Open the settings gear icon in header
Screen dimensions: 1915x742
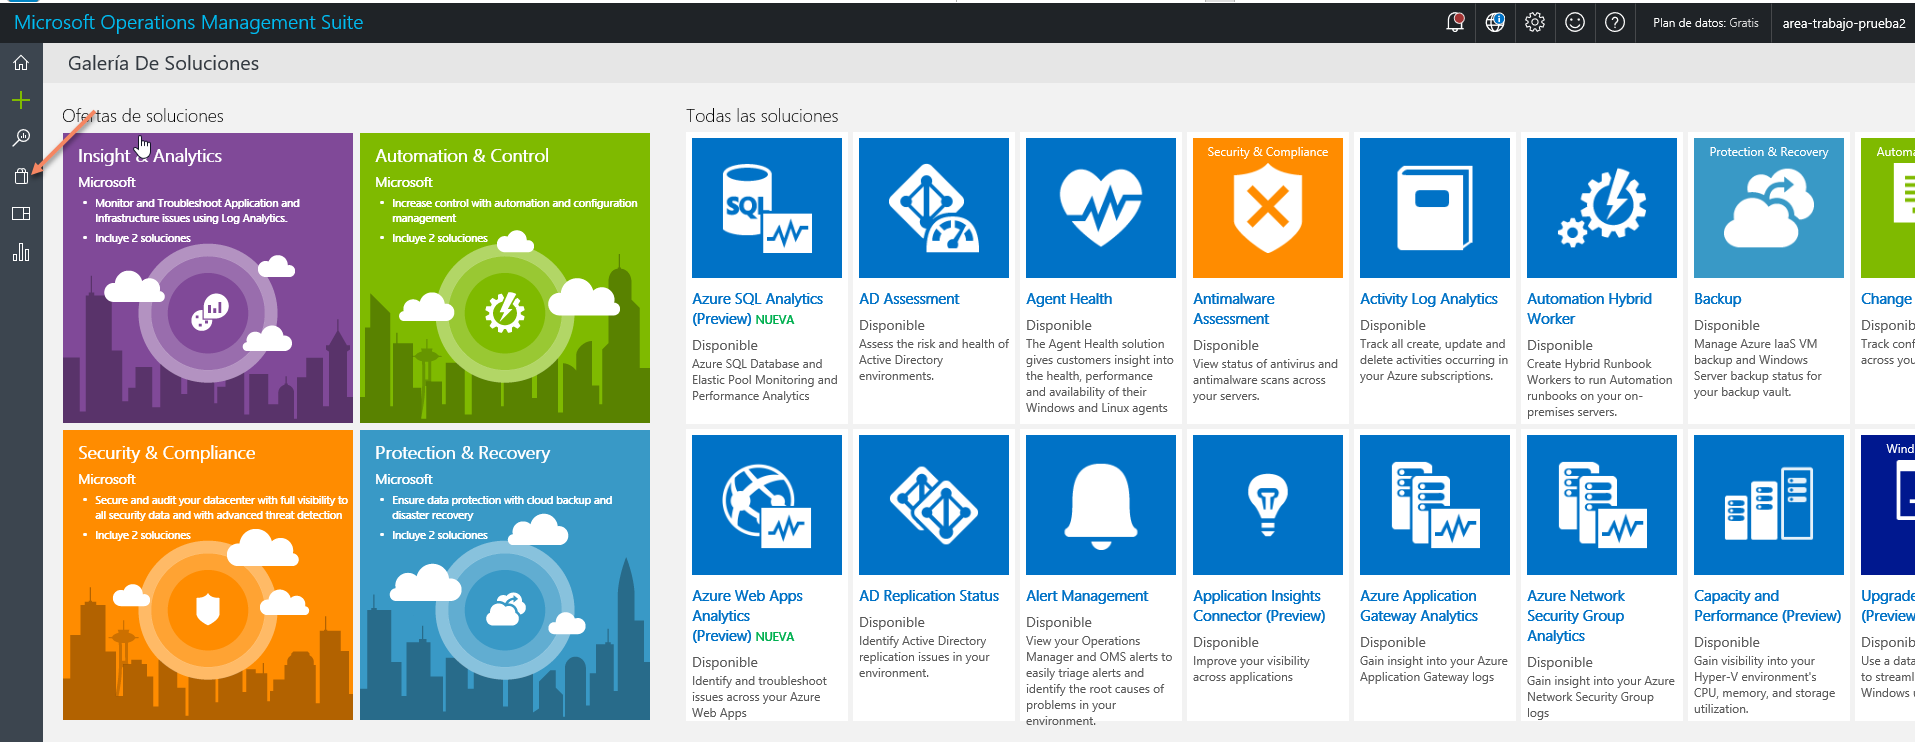pyautogui.click(x=1535, y=22)
